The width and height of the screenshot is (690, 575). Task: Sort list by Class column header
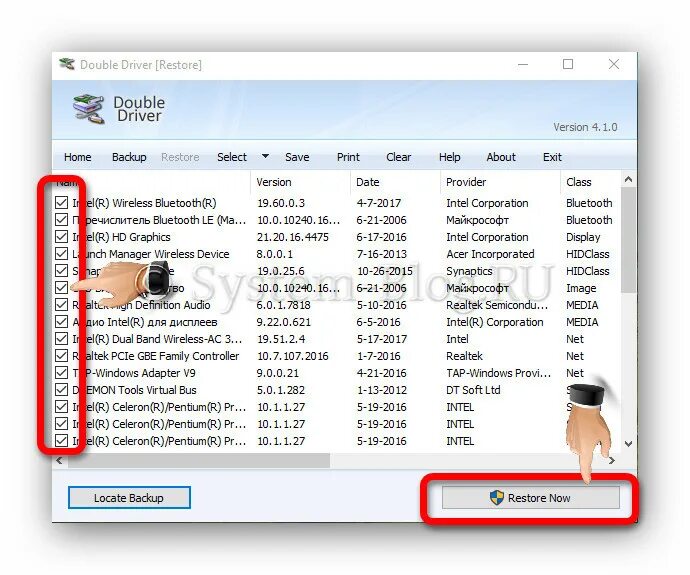[590, 182]
